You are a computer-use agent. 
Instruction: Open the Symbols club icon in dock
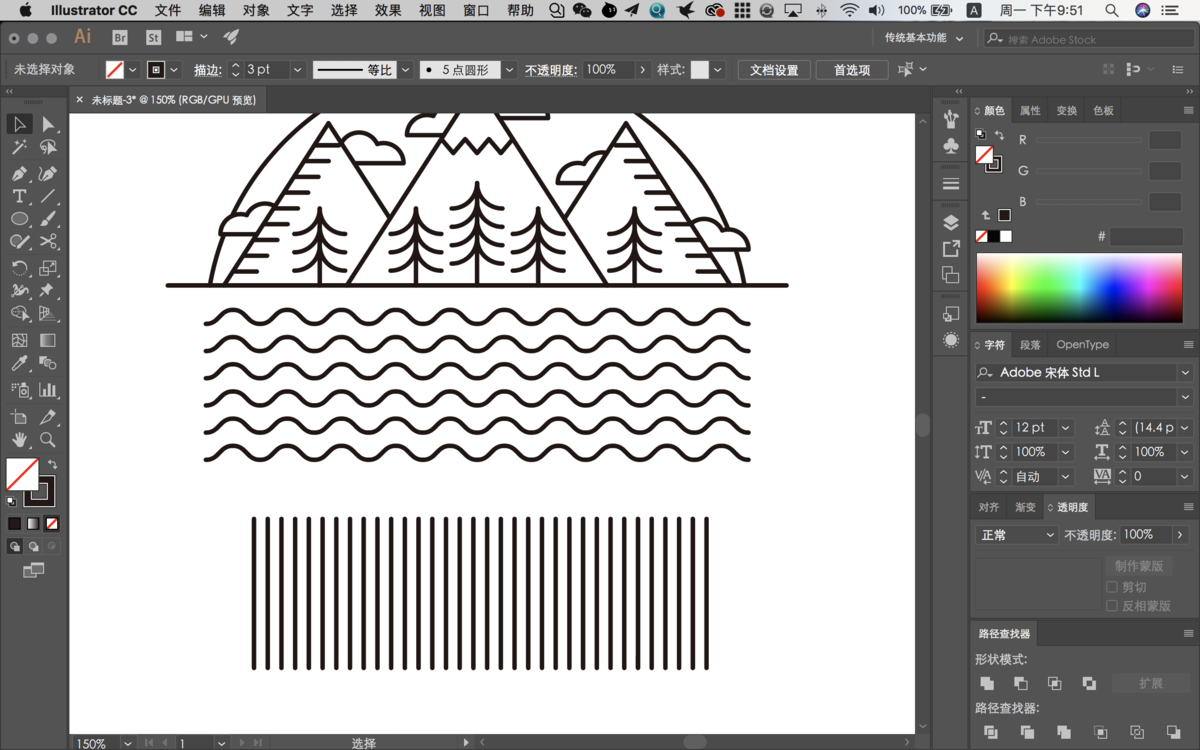pyautogui.click(x=951, y=146)
